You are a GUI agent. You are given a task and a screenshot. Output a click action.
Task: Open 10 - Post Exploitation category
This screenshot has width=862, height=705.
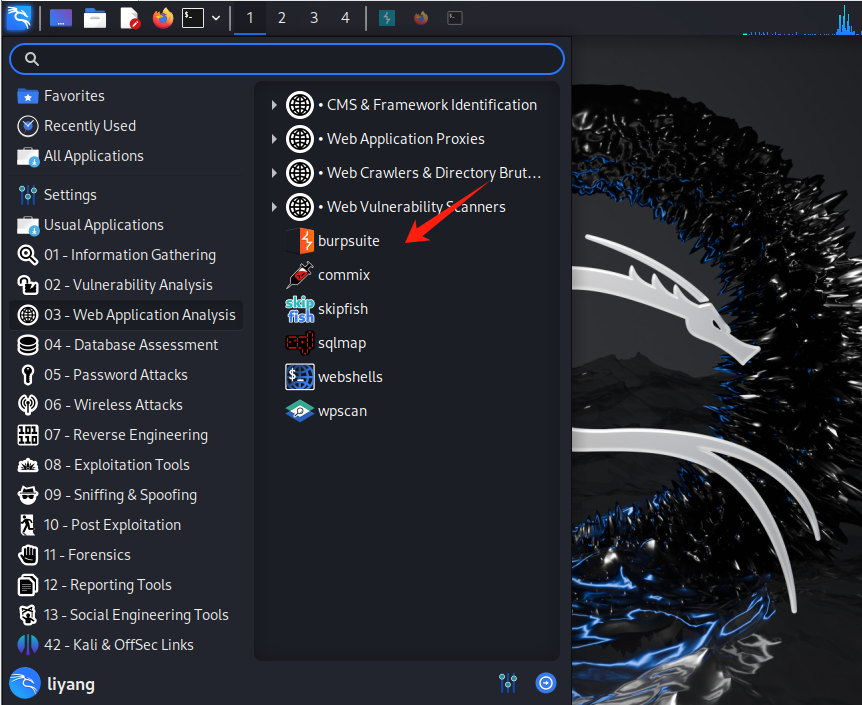[126, 525]
